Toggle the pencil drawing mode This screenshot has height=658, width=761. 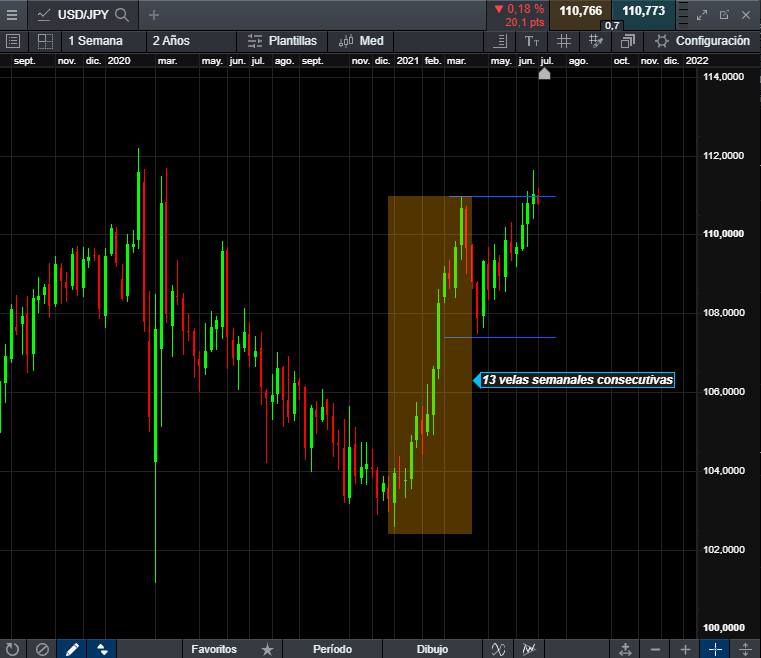[72, 649]
